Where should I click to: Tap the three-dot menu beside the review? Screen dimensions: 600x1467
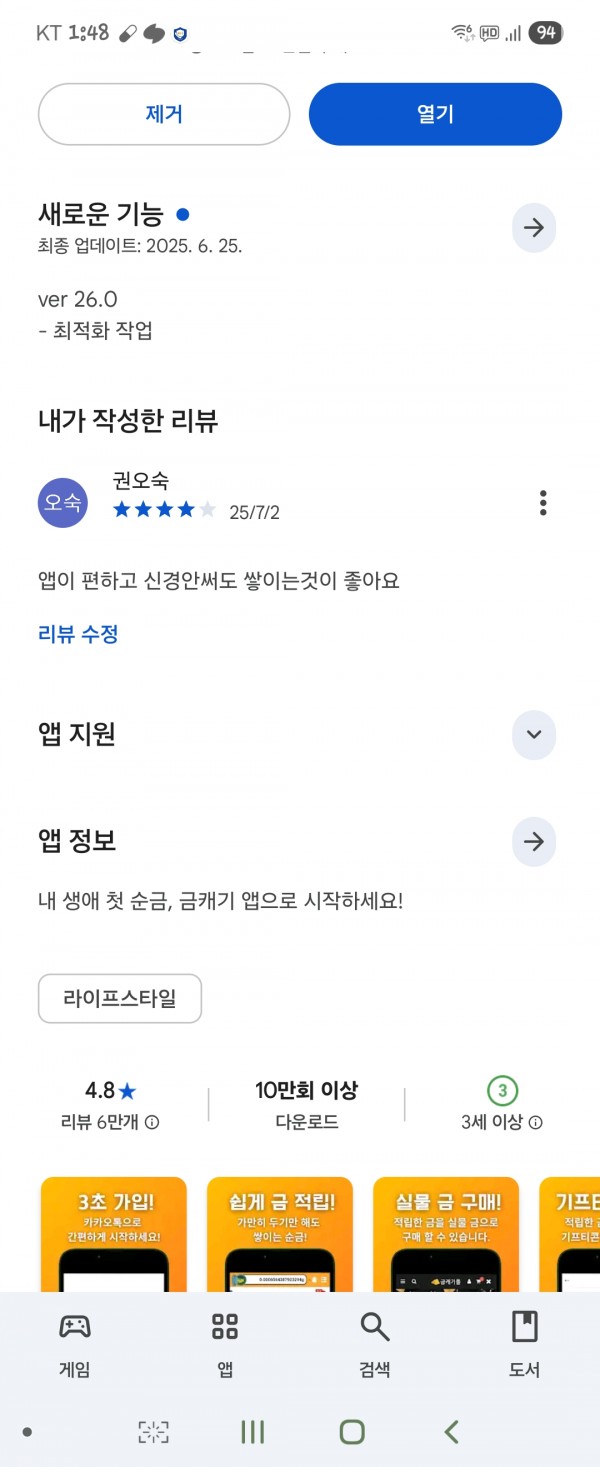coord(543,503)
